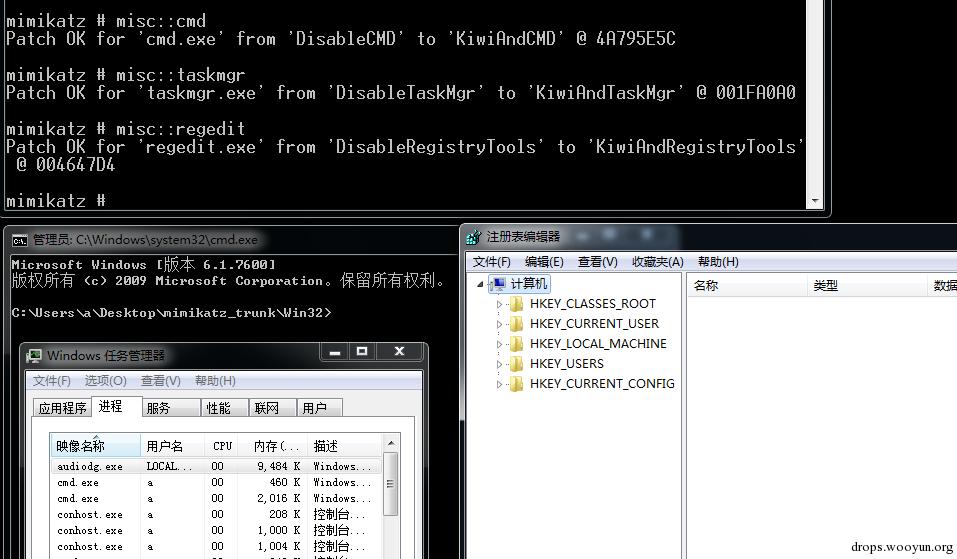The image size is (957, 559).
Task: Select the audiodg.exe process row
Action: pyautogui.click(x=217, y=466)
